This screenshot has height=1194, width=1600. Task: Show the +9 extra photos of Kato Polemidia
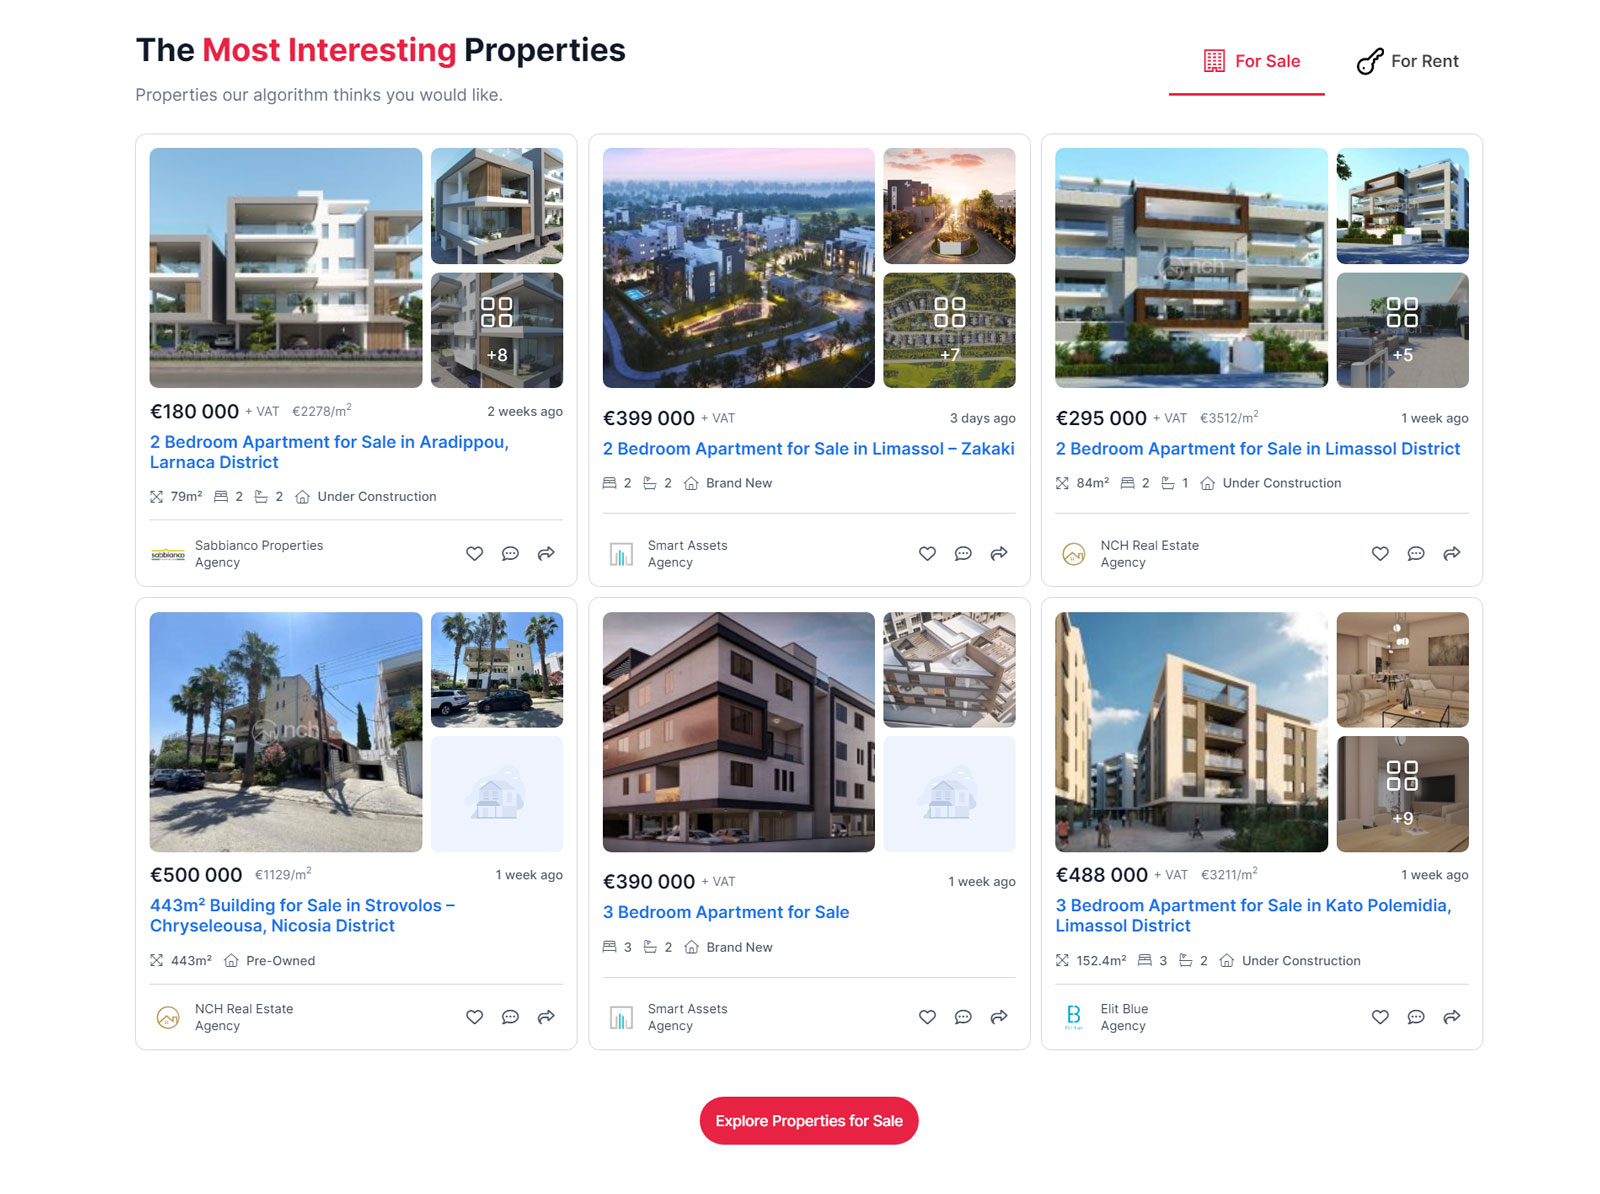click(1402, 794)
